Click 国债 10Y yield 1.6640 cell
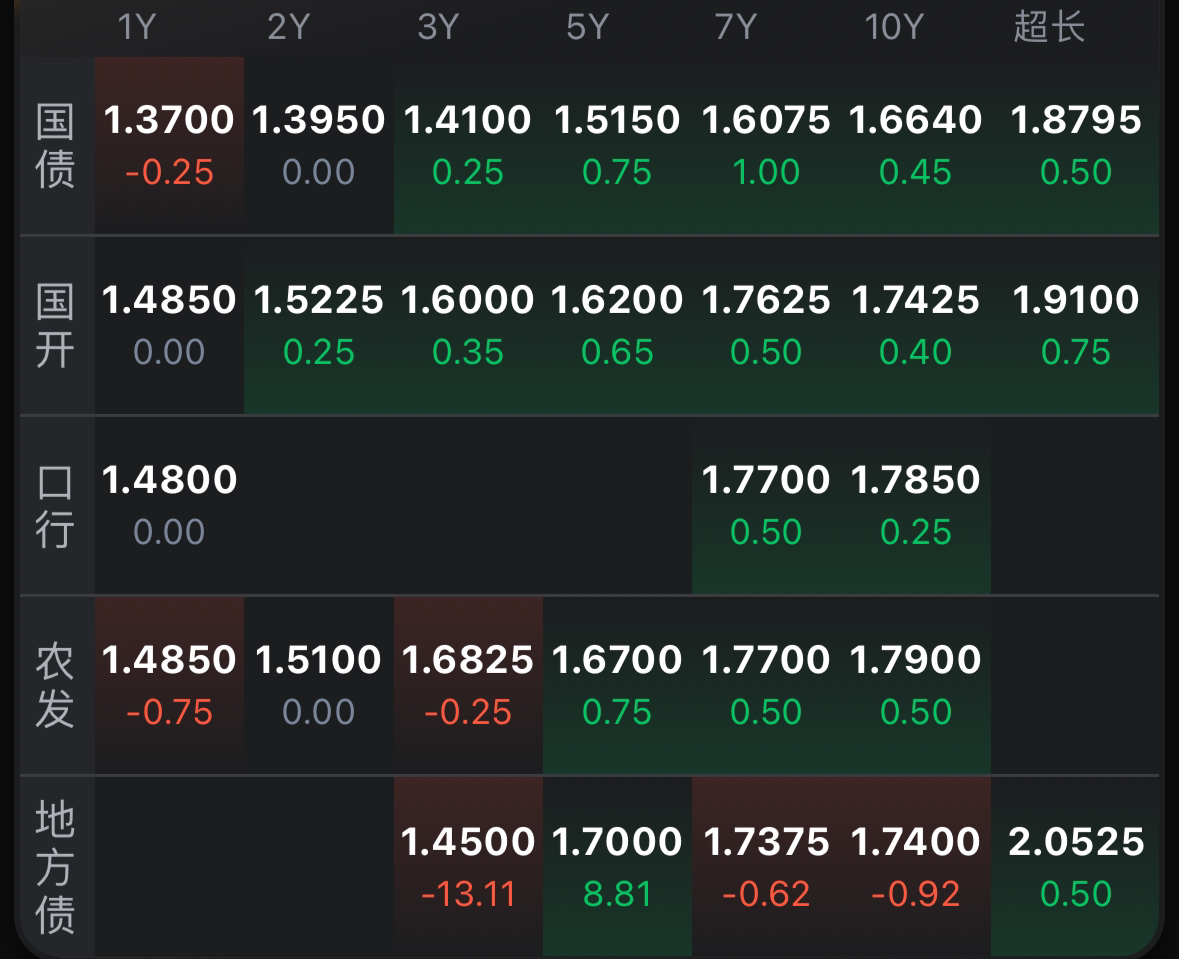1179x959 pixels. 916,144
